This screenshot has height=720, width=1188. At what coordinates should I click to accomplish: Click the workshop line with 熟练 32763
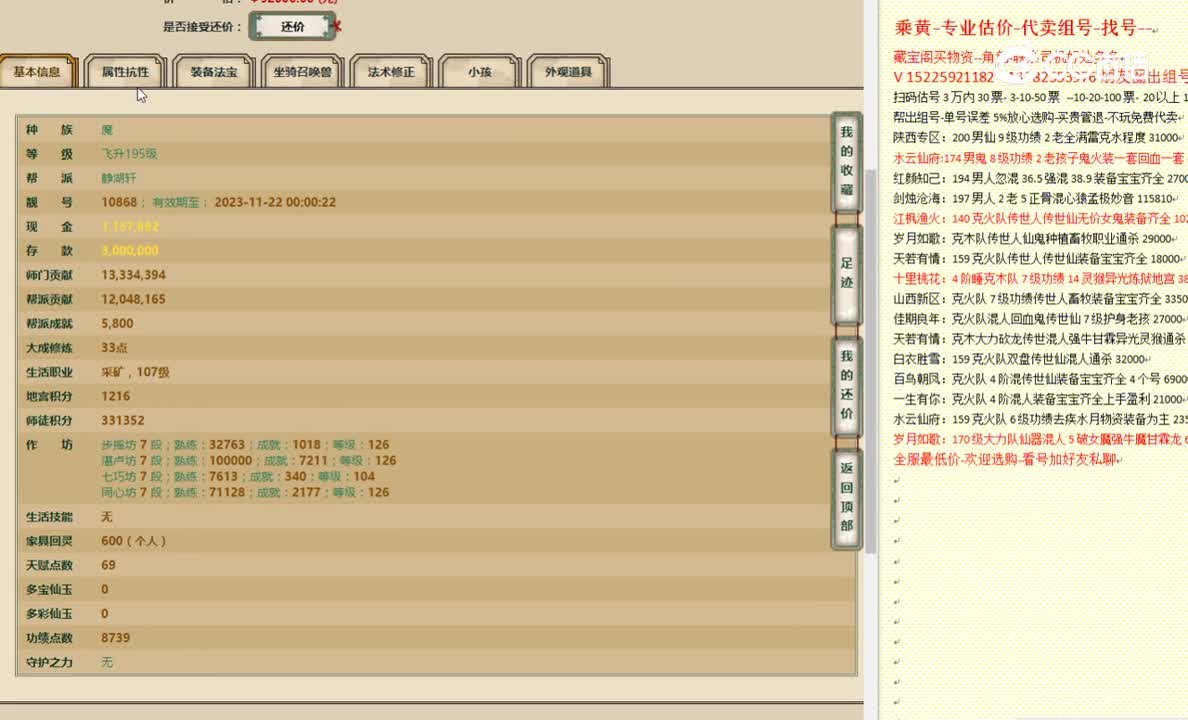pos(245,445)
